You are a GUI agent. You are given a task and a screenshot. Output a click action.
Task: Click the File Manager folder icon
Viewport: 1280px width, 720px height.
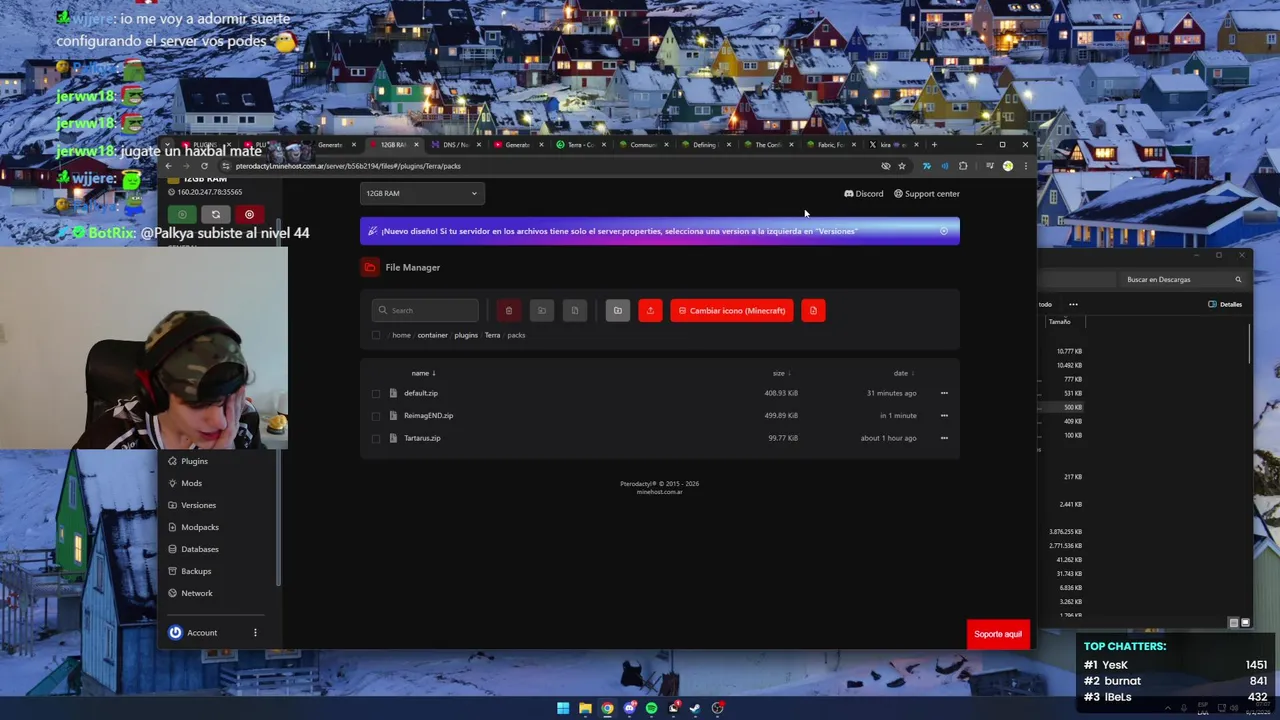pyautogui.click(x=370, y=267)
